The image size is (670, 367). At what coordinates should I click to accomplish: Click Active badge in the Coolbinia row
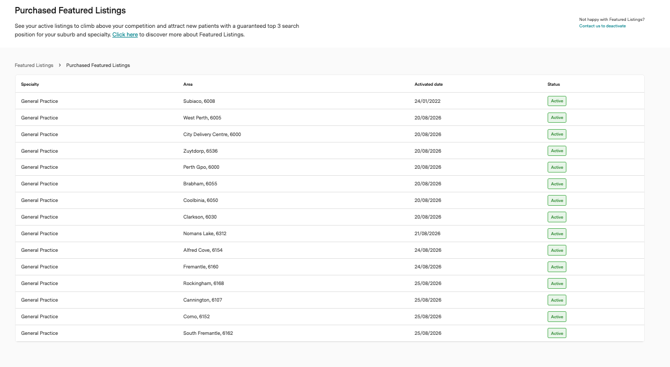(557, 200)
